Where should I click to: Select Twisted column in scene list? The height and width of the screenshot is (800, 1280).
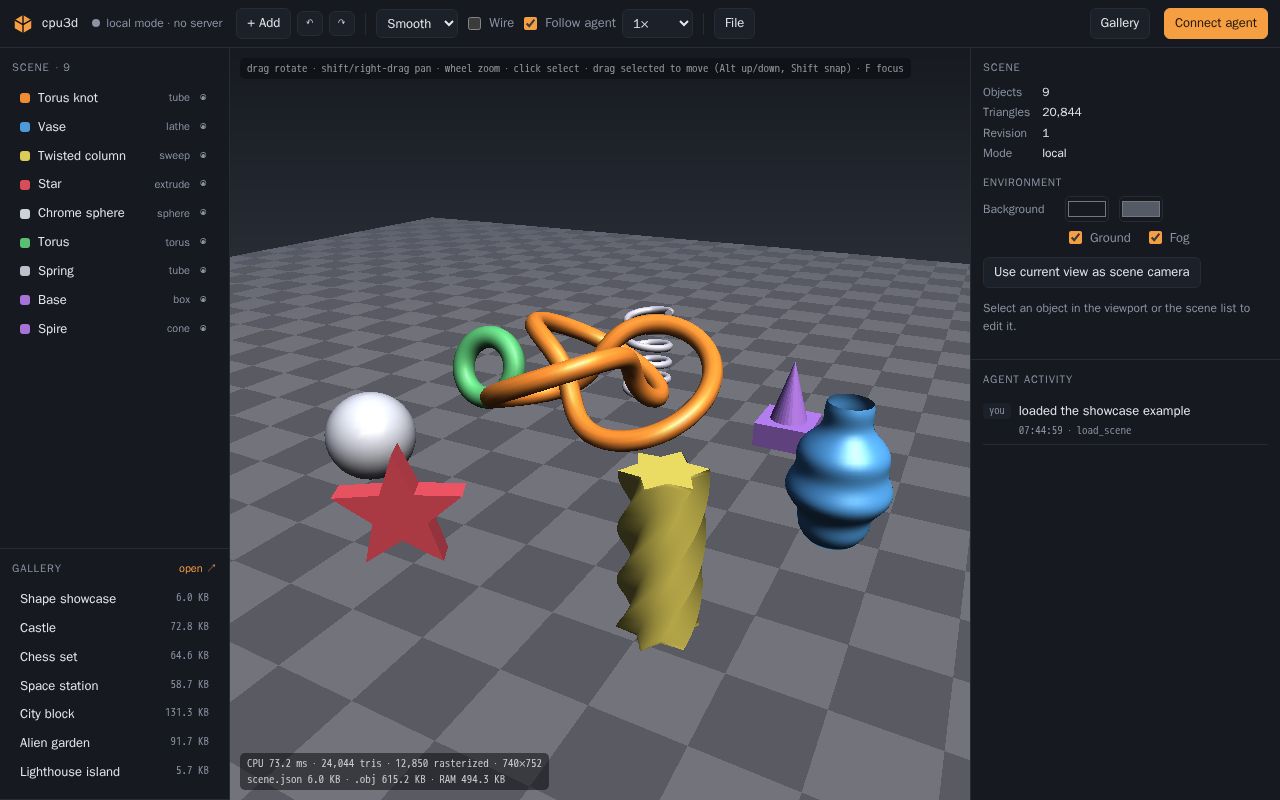click(114, 156)
